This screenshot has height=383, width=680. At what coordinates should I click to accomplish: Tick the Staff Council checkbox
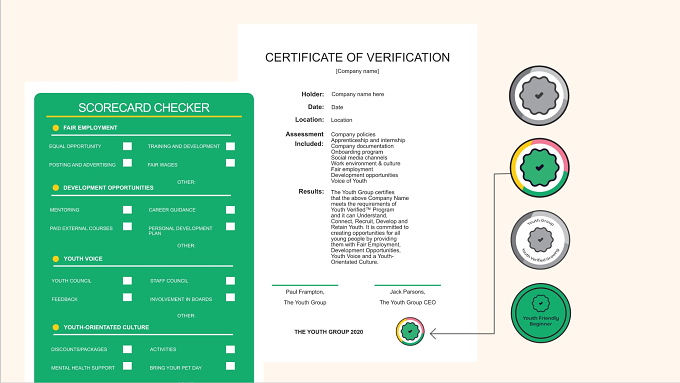[x=230, y=281]
